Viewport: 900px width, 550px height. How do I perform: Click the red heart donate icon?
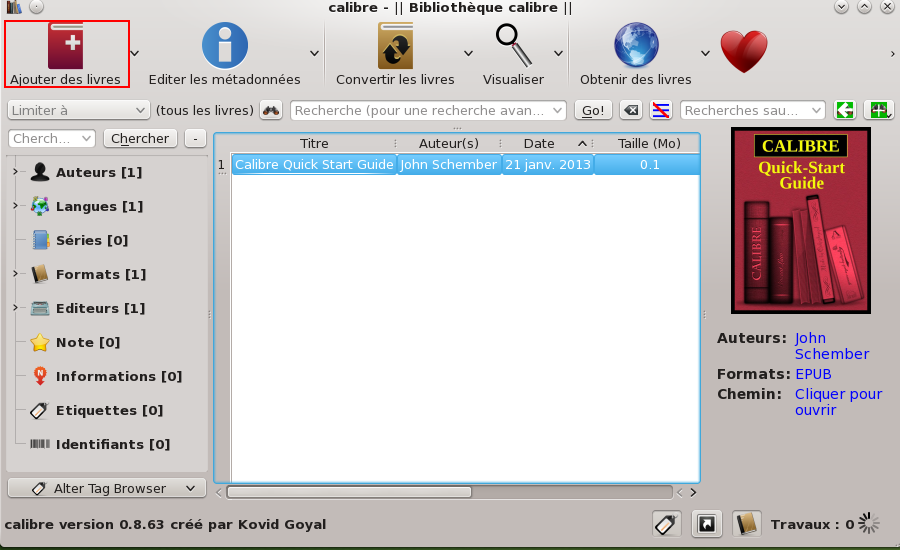pyautogui.click(x=744, y=52)
